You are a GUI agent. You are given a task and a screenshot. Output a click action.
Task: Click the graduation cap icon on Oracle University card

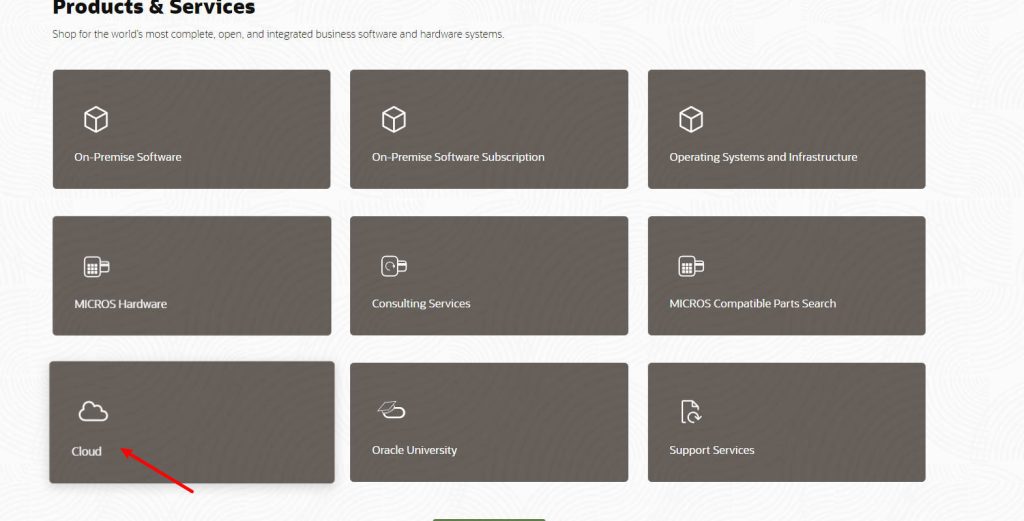coord(392,410)
